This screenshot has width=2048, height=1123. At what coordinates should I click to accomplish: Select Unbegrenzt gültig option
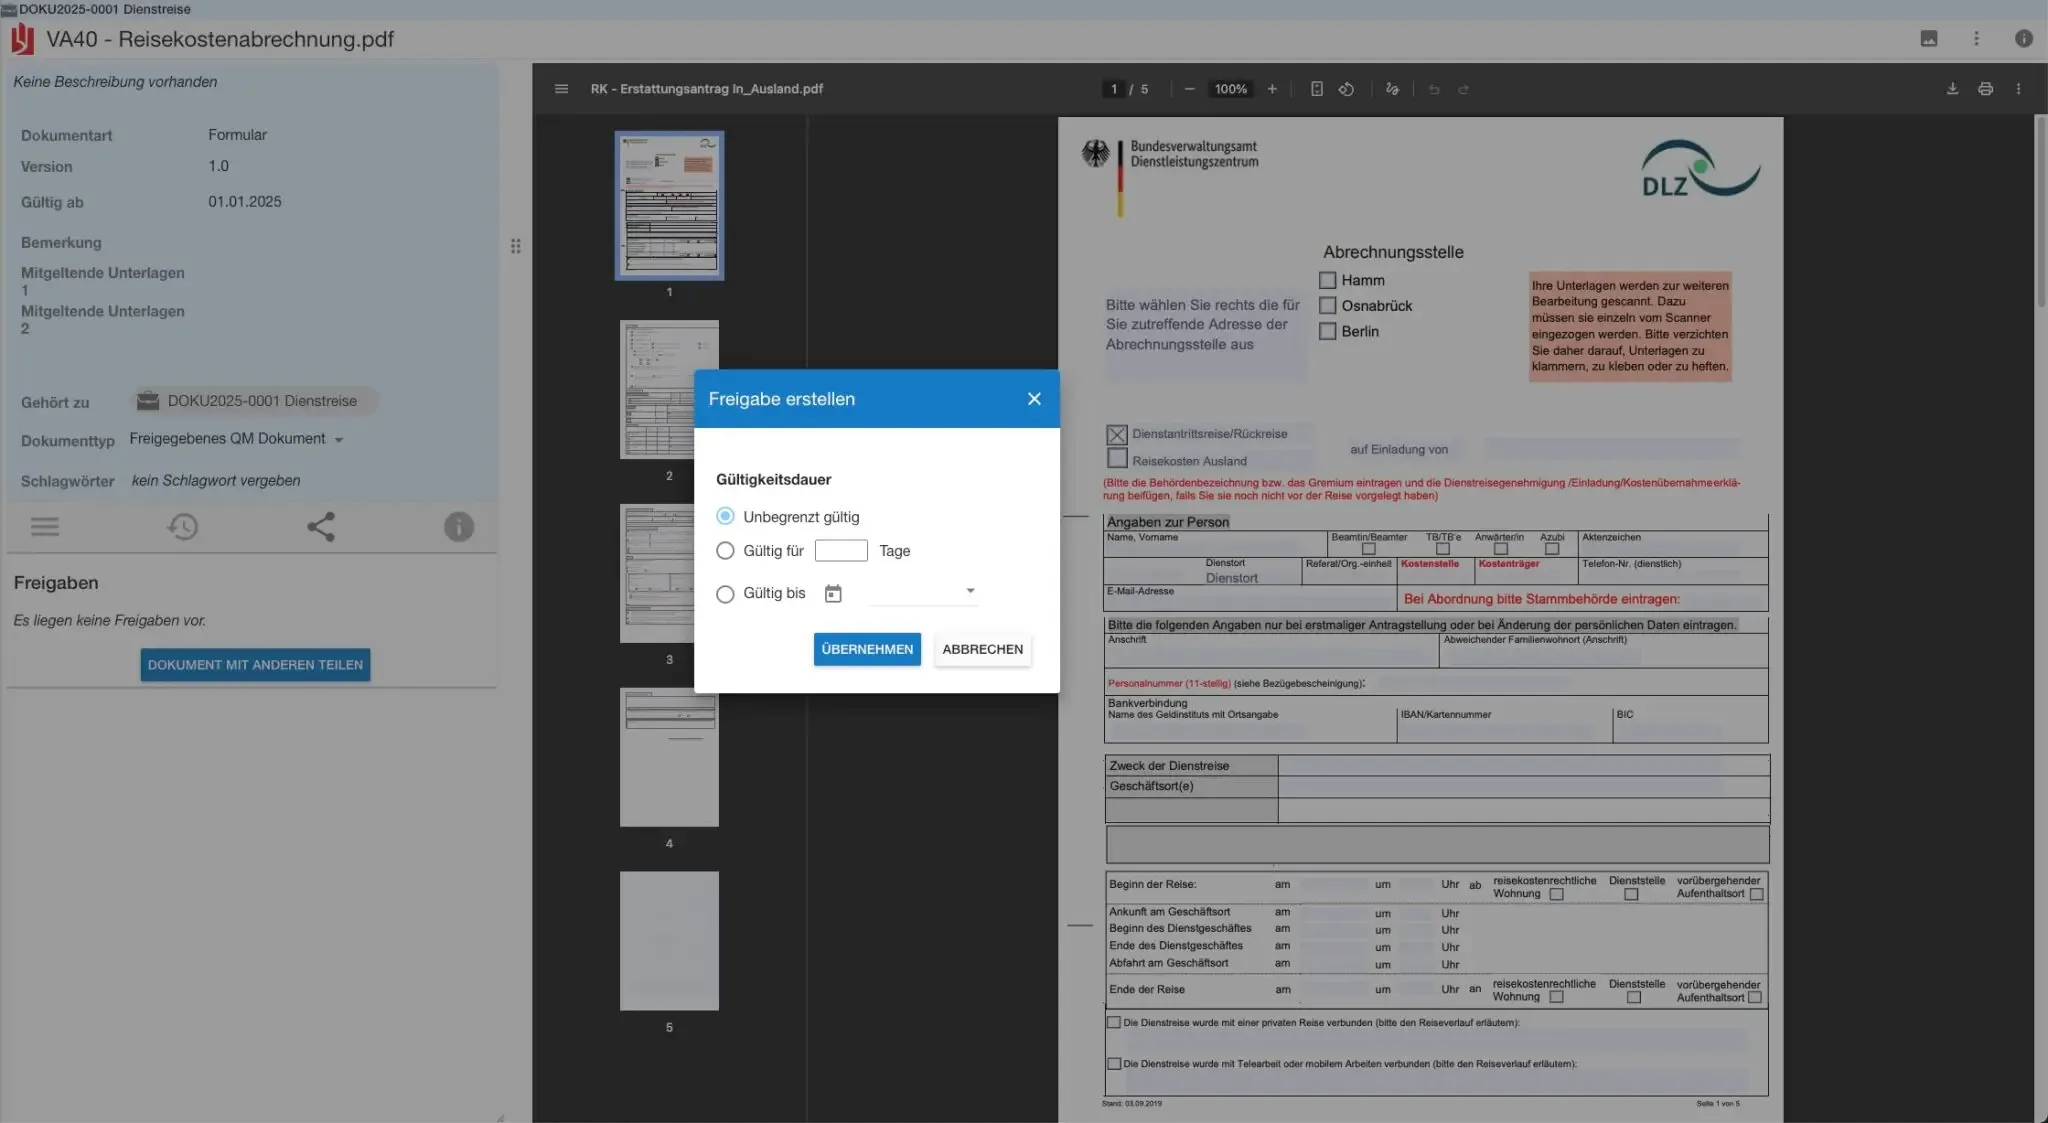pos(725,516)
